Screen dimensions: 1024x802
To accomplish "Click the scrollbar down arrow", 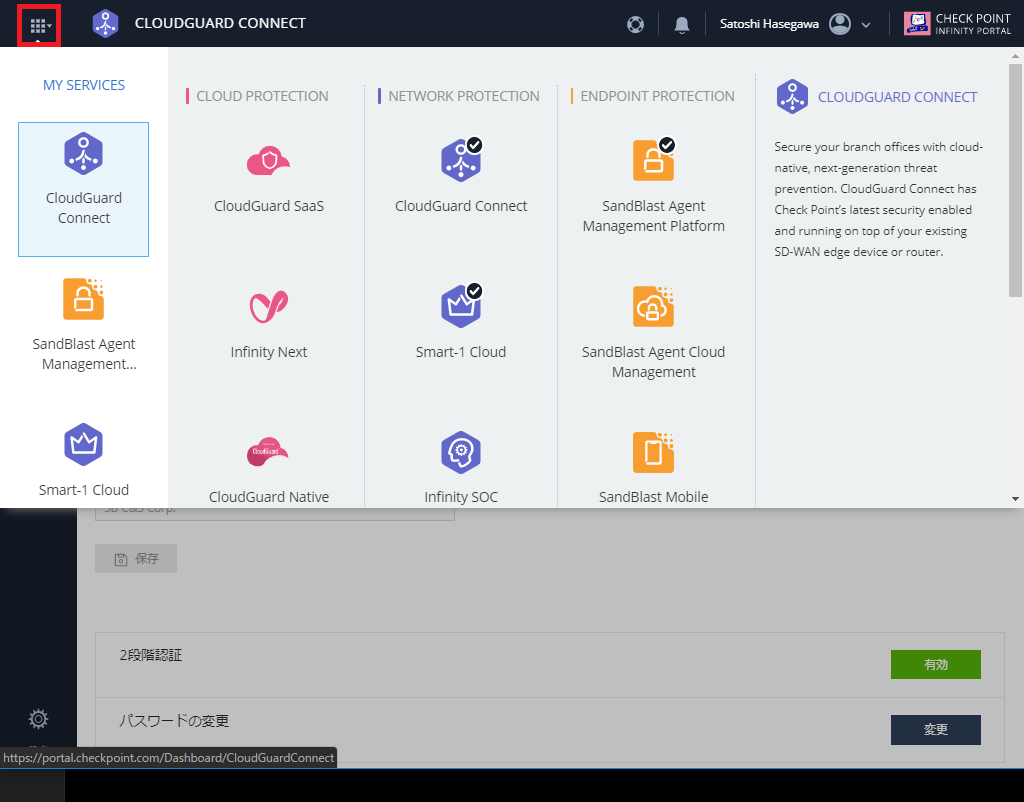I will click(1015, 499).
